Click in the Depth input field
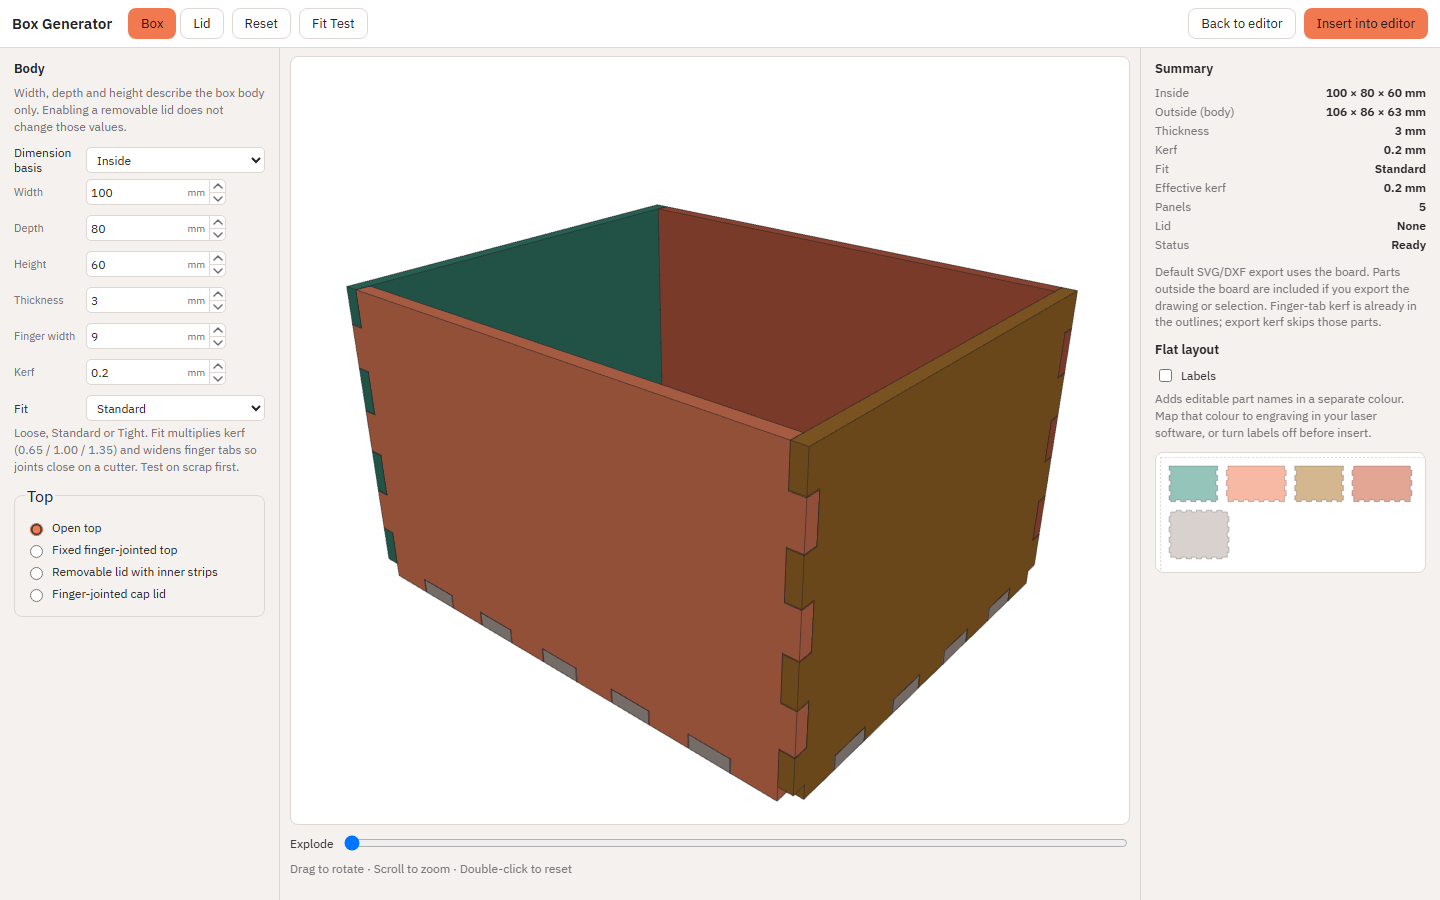 147,228
